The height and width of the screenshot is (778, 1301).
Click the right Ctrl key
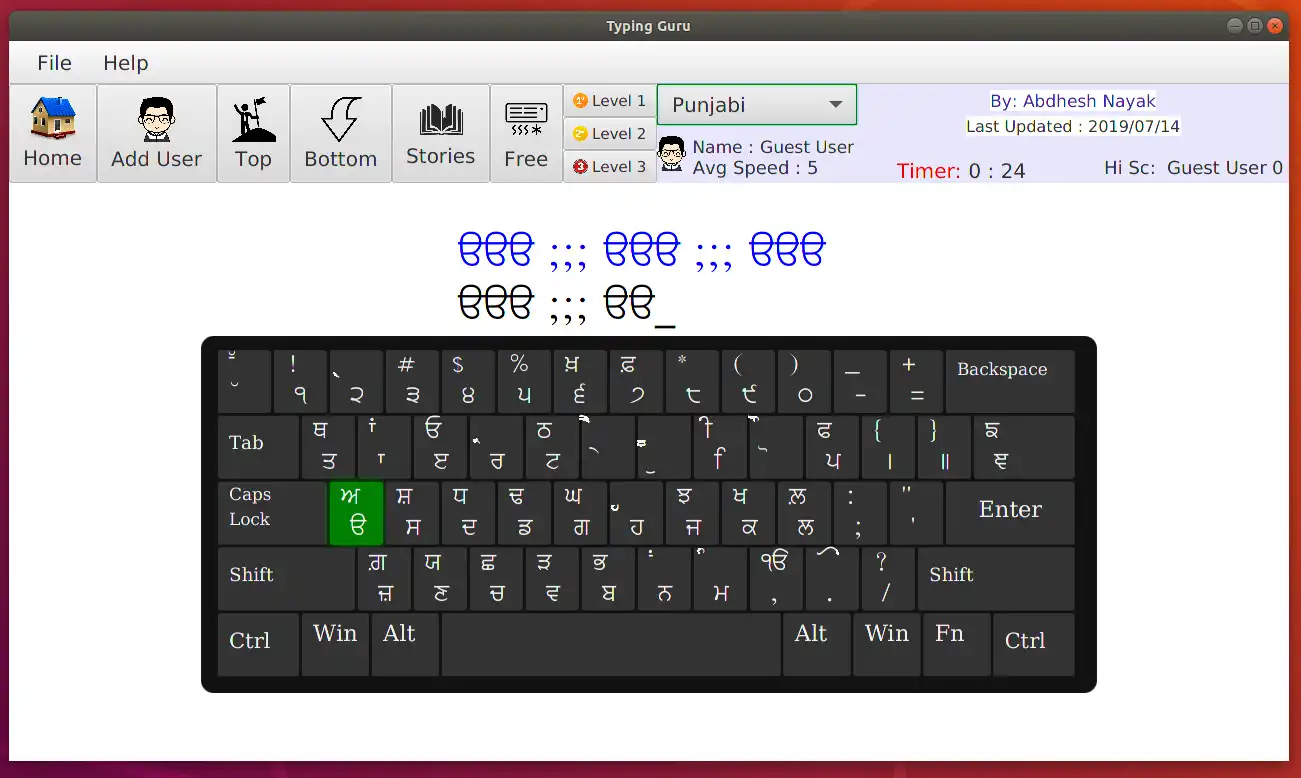(1034, 645)
